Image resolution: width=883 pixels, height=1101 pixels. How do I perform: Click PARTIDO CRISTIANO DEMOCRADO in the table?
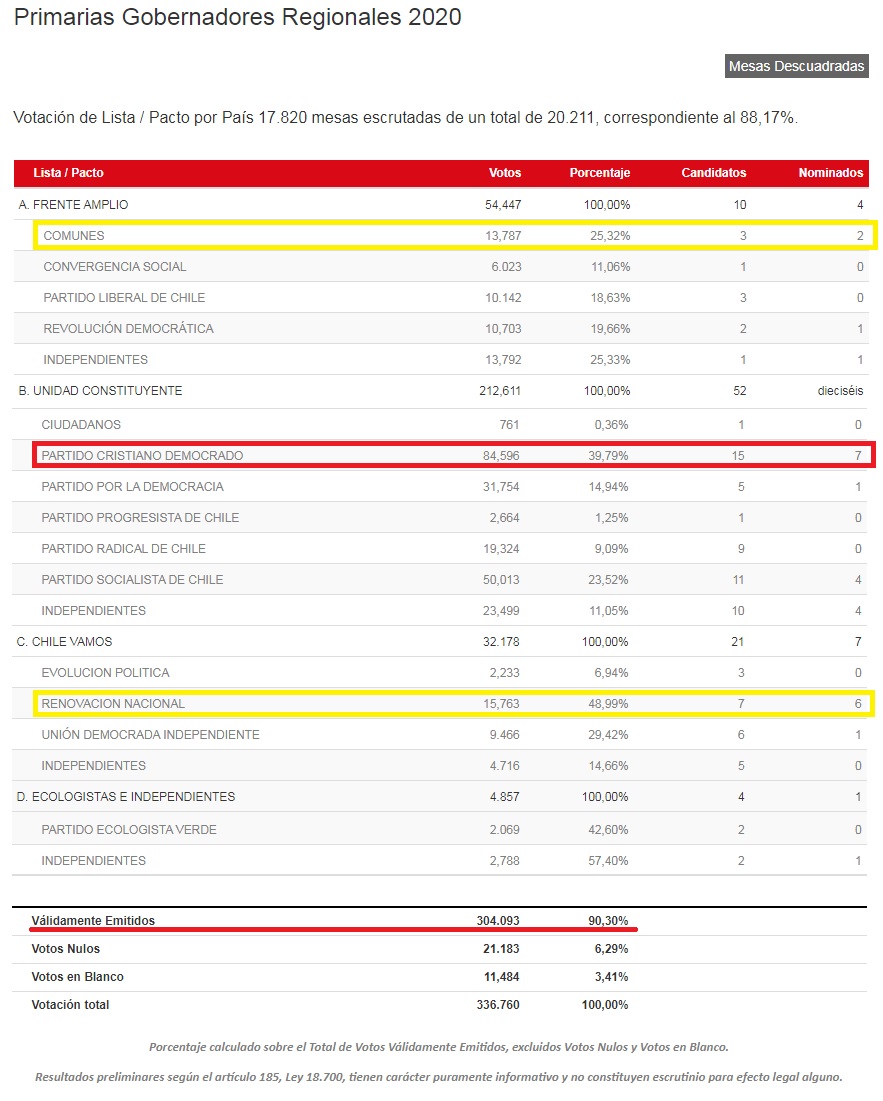tap(142, 456)
